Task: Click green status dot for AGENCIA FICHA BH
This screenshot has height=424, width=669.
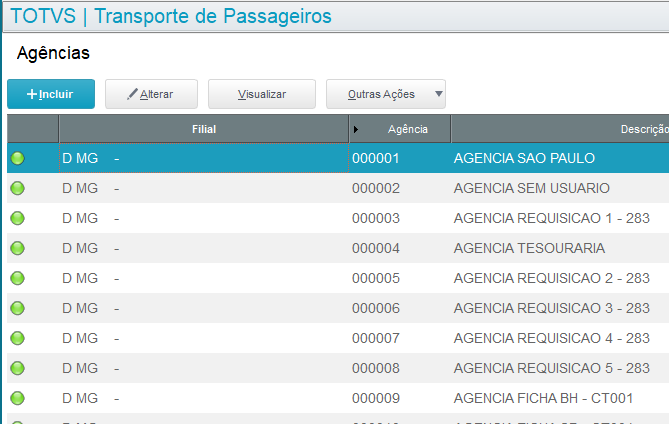Action: (x=17, y=398)
